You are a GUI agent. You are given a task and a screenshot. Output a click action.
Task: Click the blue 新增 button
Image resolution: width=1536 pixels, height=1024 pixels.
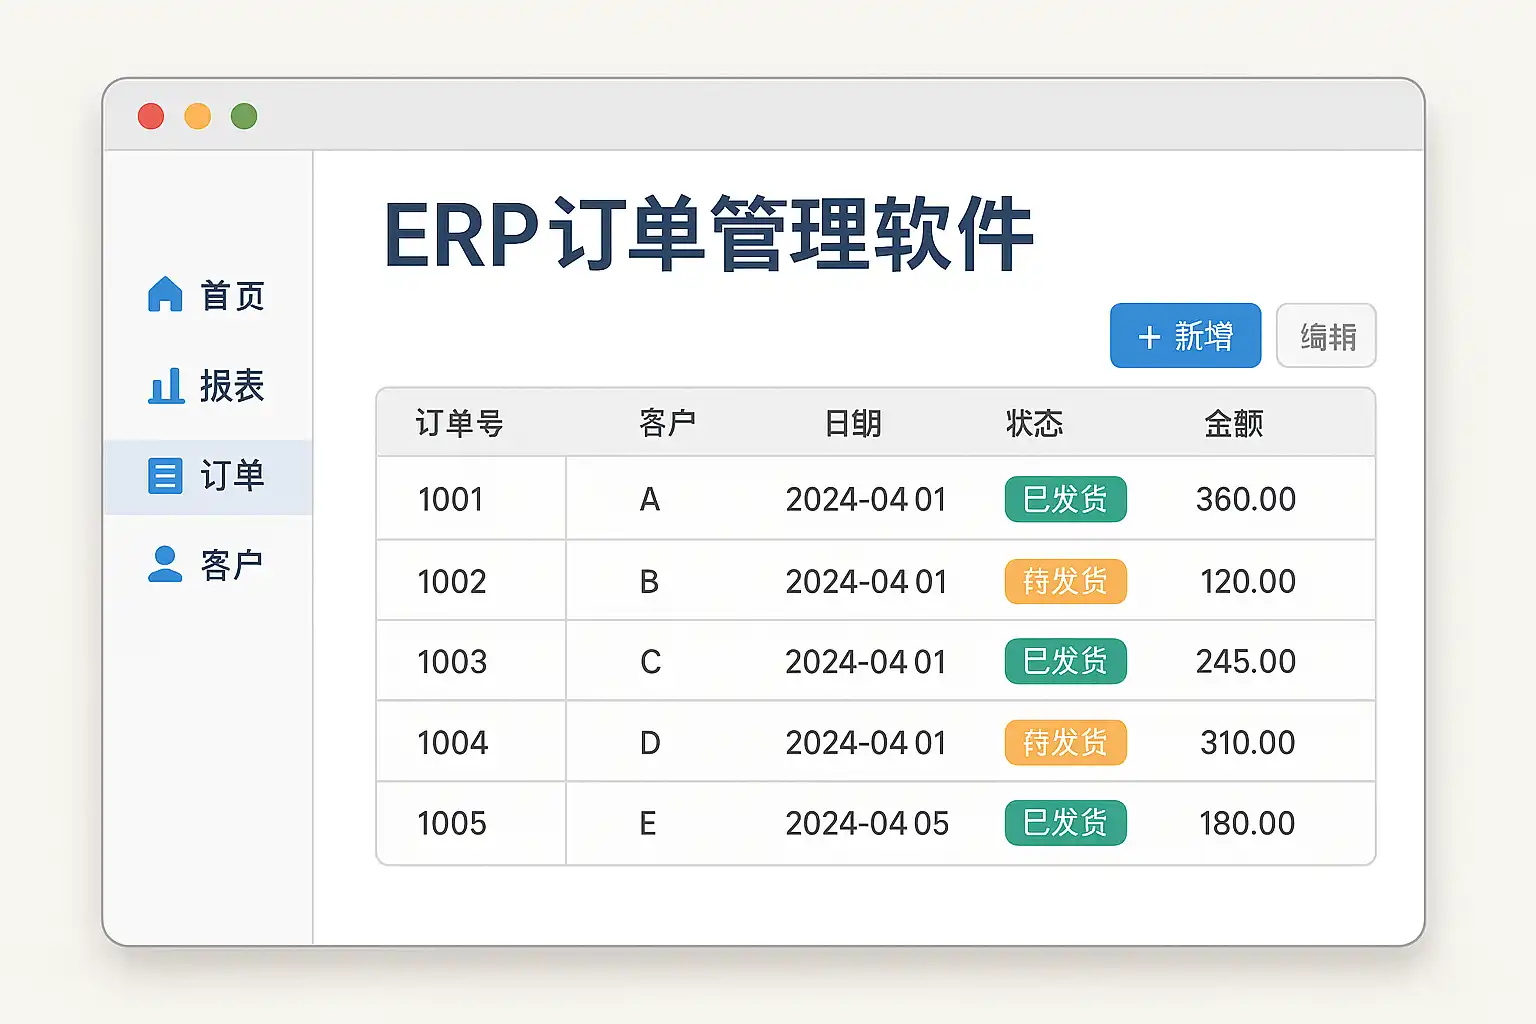tap(1185, 336)
